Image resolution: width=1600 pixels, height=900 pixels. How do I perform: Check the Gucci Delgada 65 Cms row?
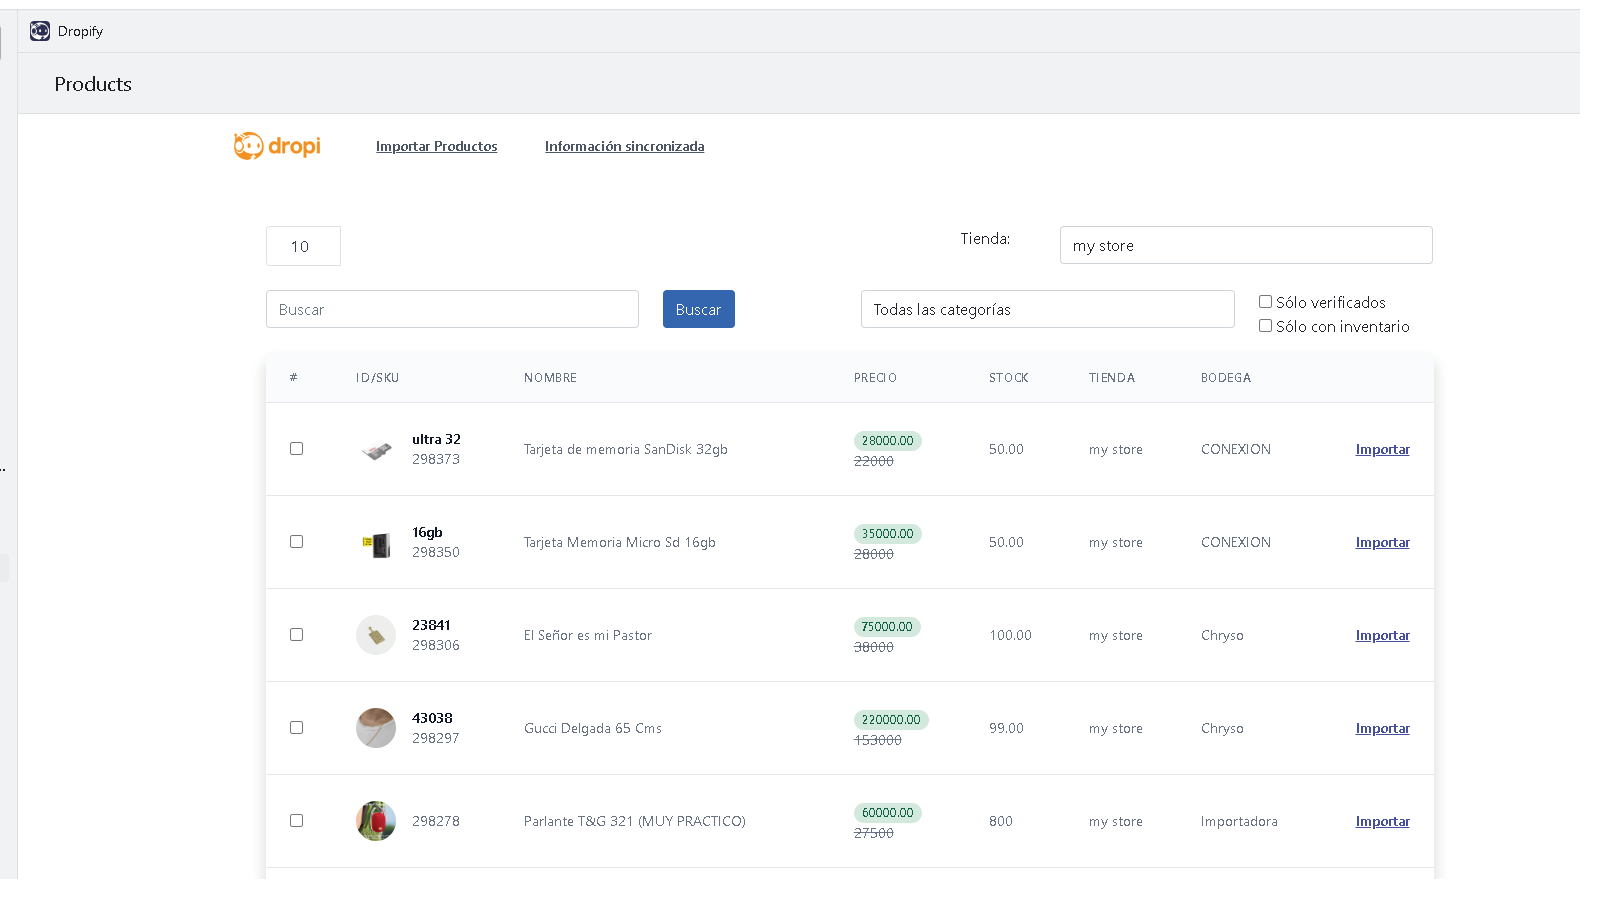pos(296,728)
